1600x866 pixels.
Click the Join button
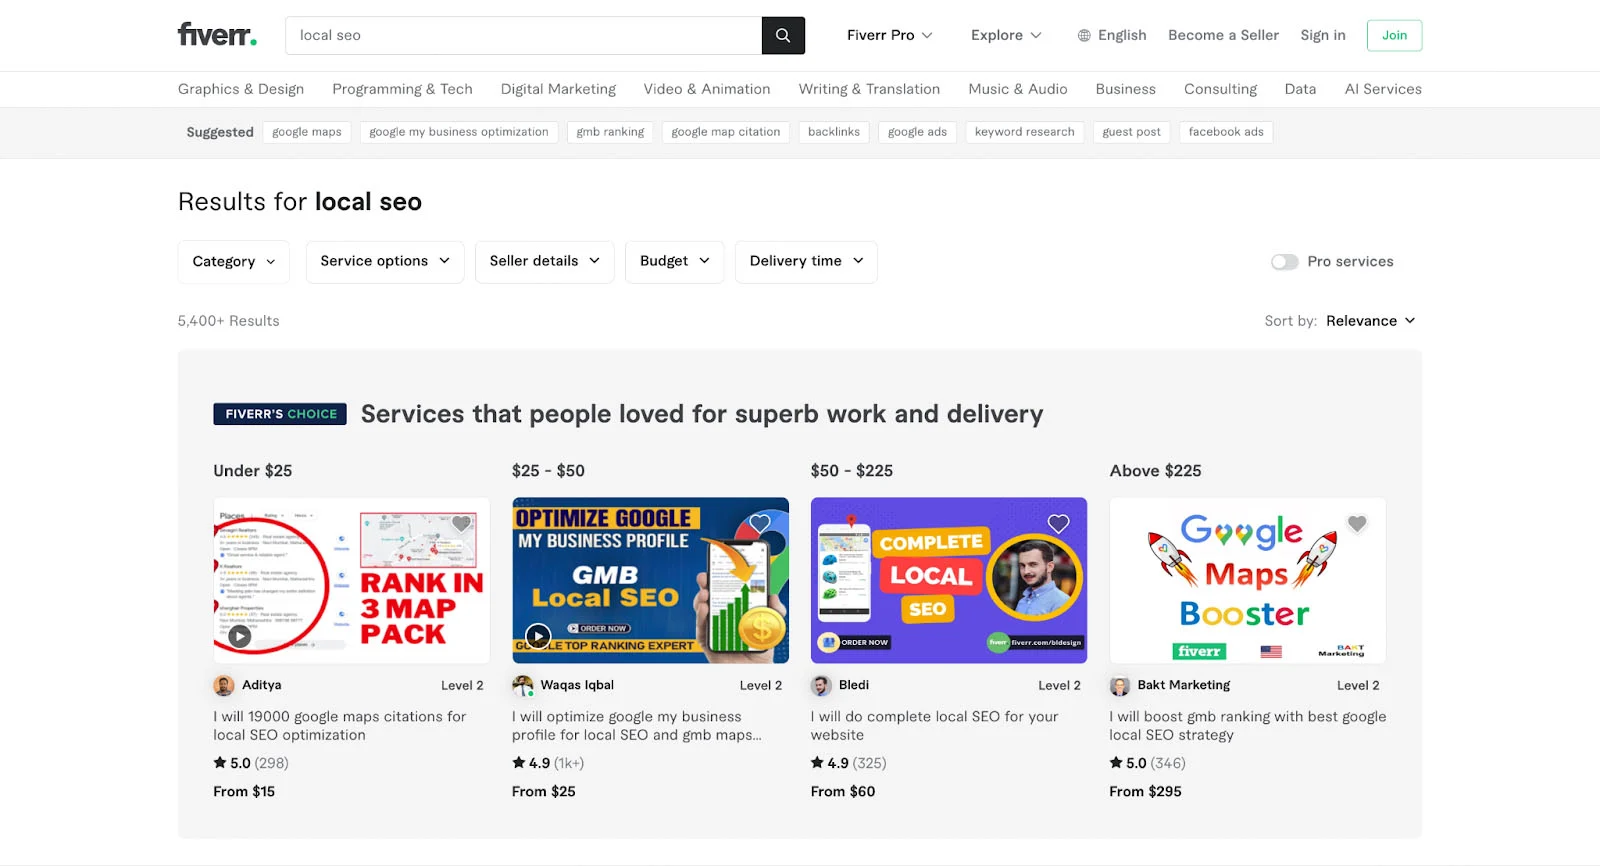(1394, 35)
